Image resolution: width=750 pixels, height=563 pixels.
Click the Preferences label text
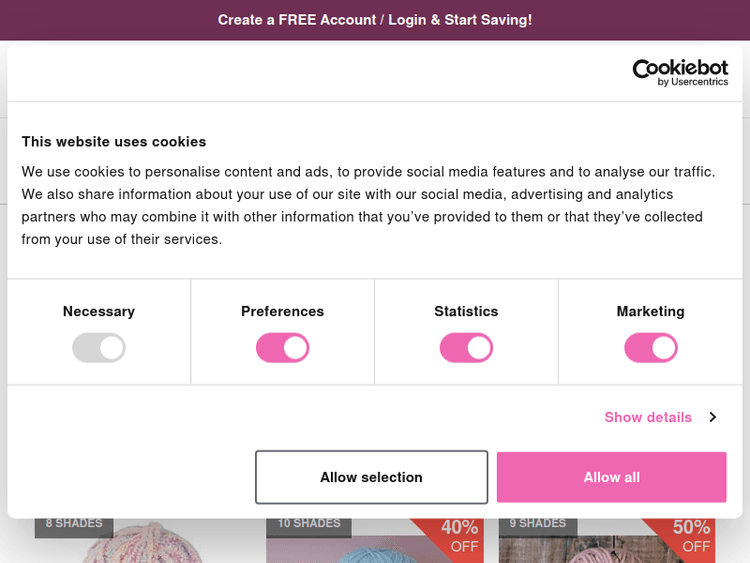(x=282, y=311)
